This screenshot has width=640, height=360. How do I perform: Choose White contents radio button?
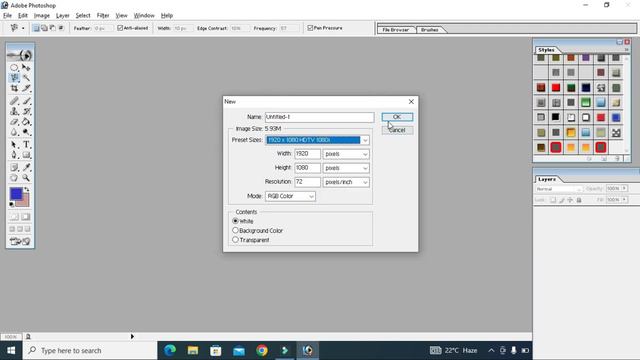pyautogui.click(x=236, y=221)
